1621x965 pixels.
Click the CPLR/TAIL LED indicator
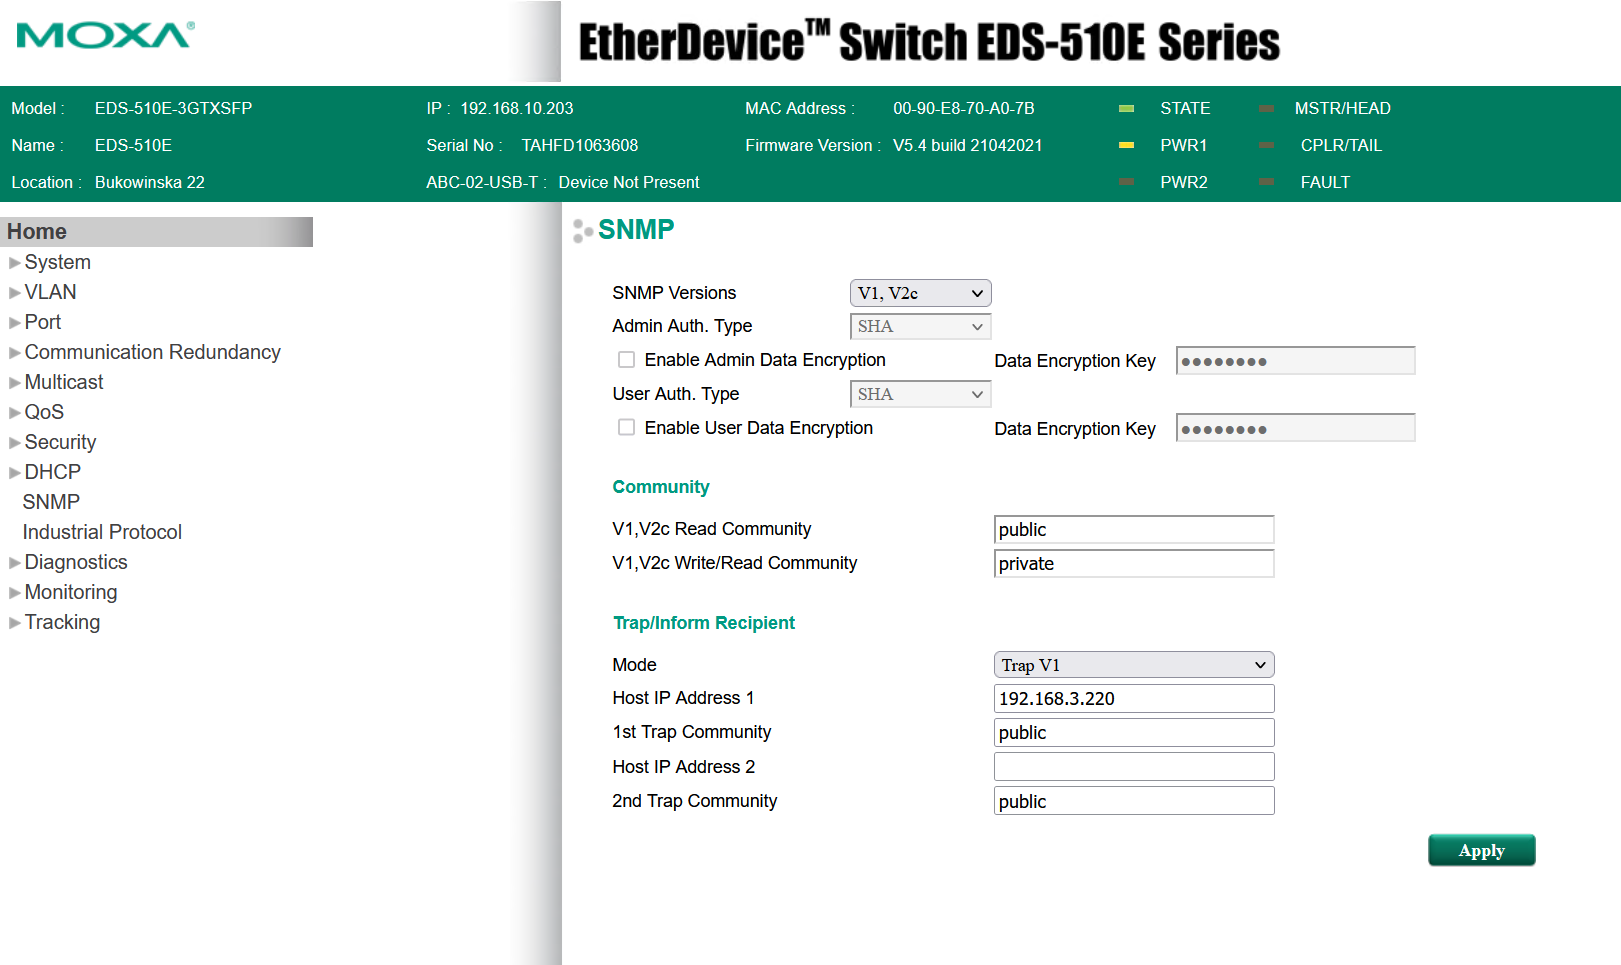pos(1266,145)
